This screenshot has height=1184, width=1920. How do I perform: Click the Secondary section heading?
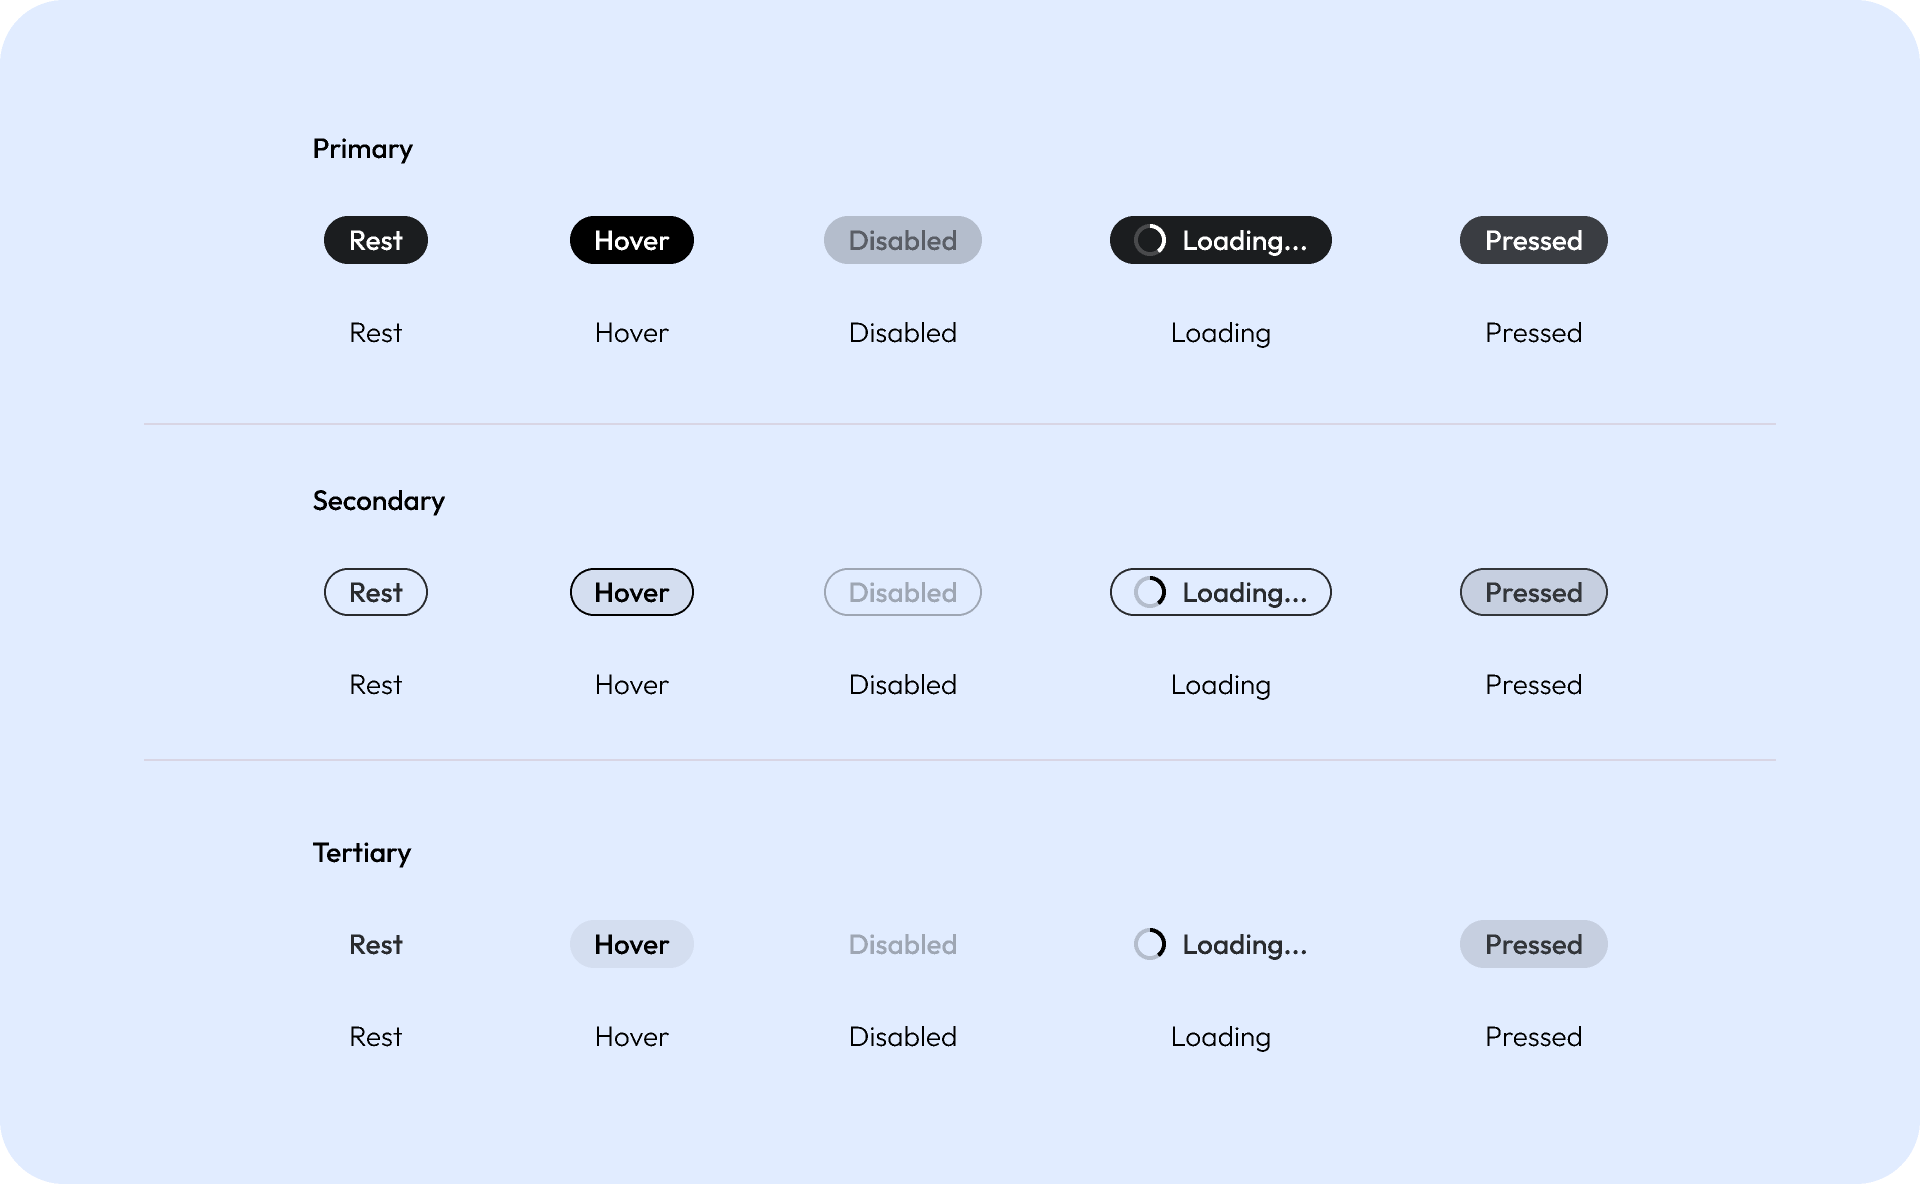click(x=378, y=500)
